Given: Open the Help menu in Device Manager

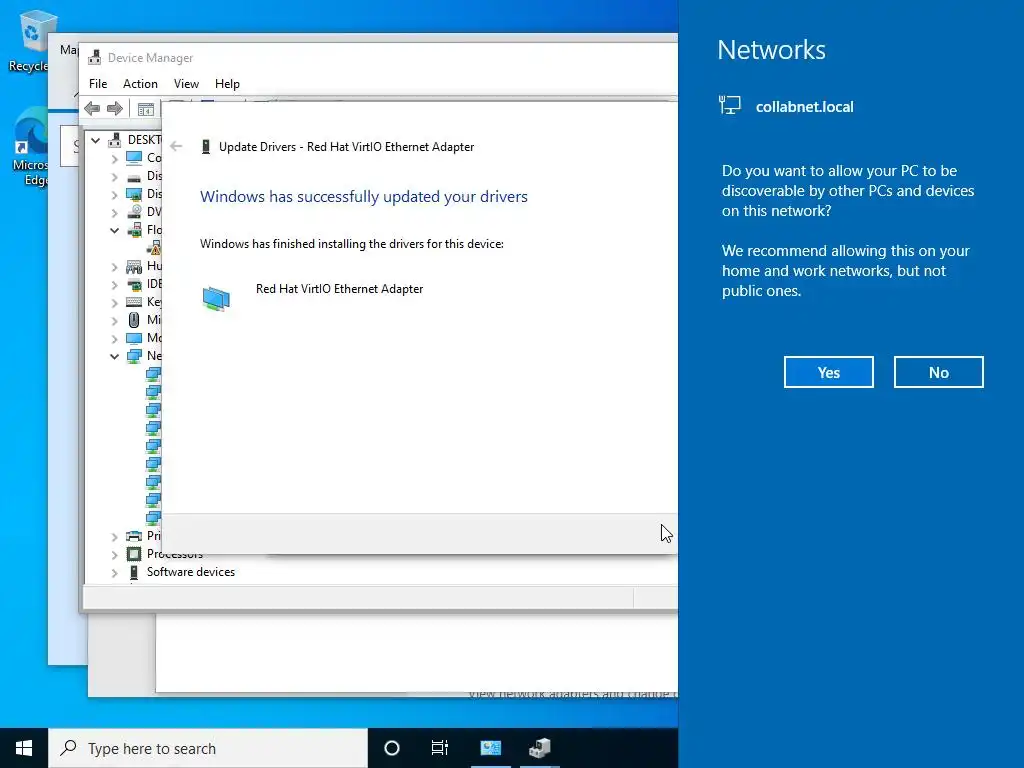Looking at the screenshot, I should [x=227, y=84].
